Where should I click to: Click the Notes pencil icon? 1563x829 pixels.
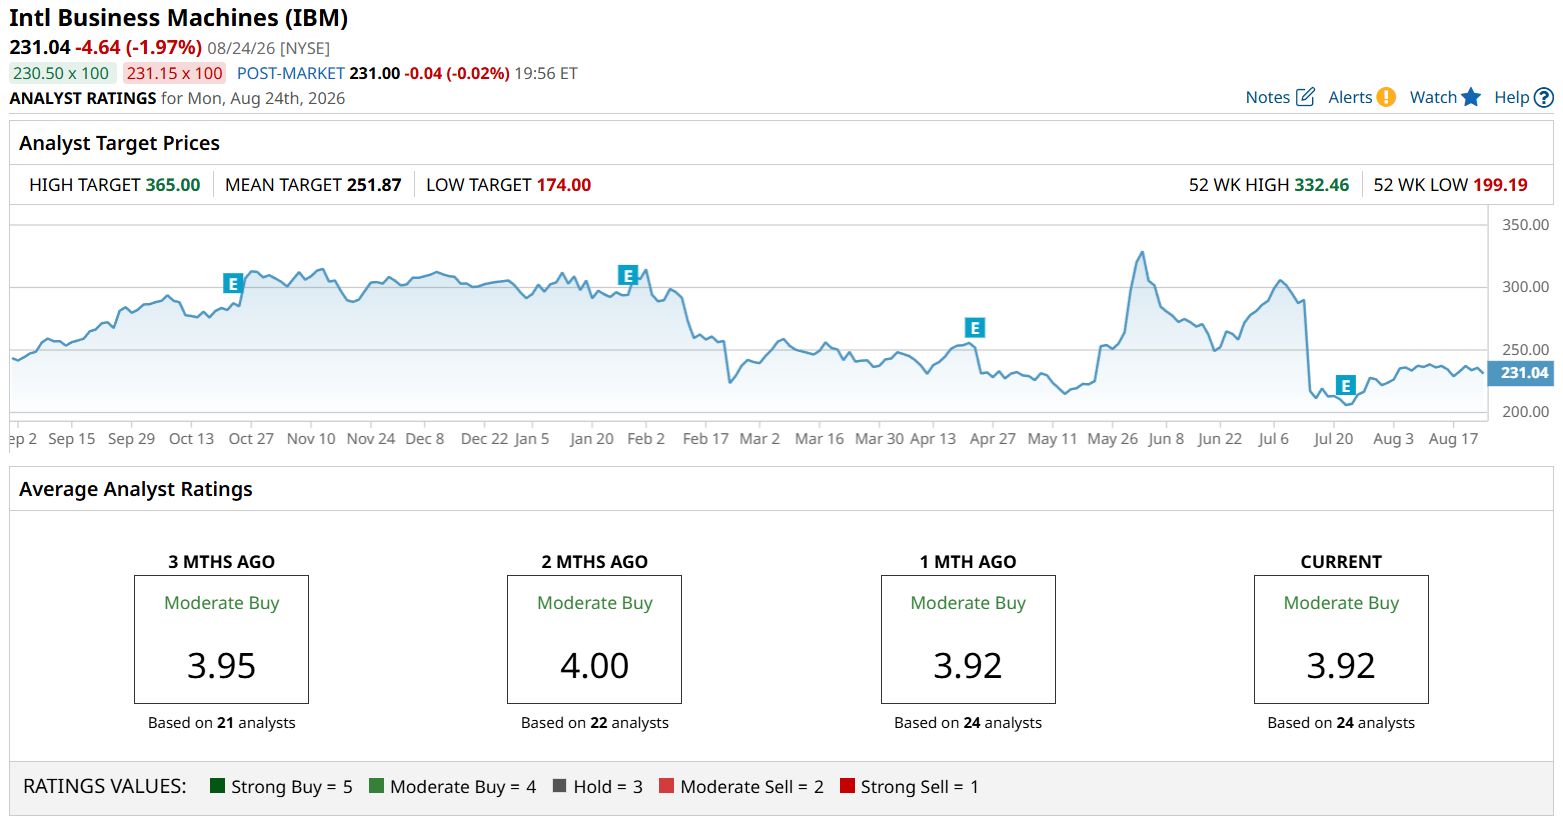coord(1305,97)
